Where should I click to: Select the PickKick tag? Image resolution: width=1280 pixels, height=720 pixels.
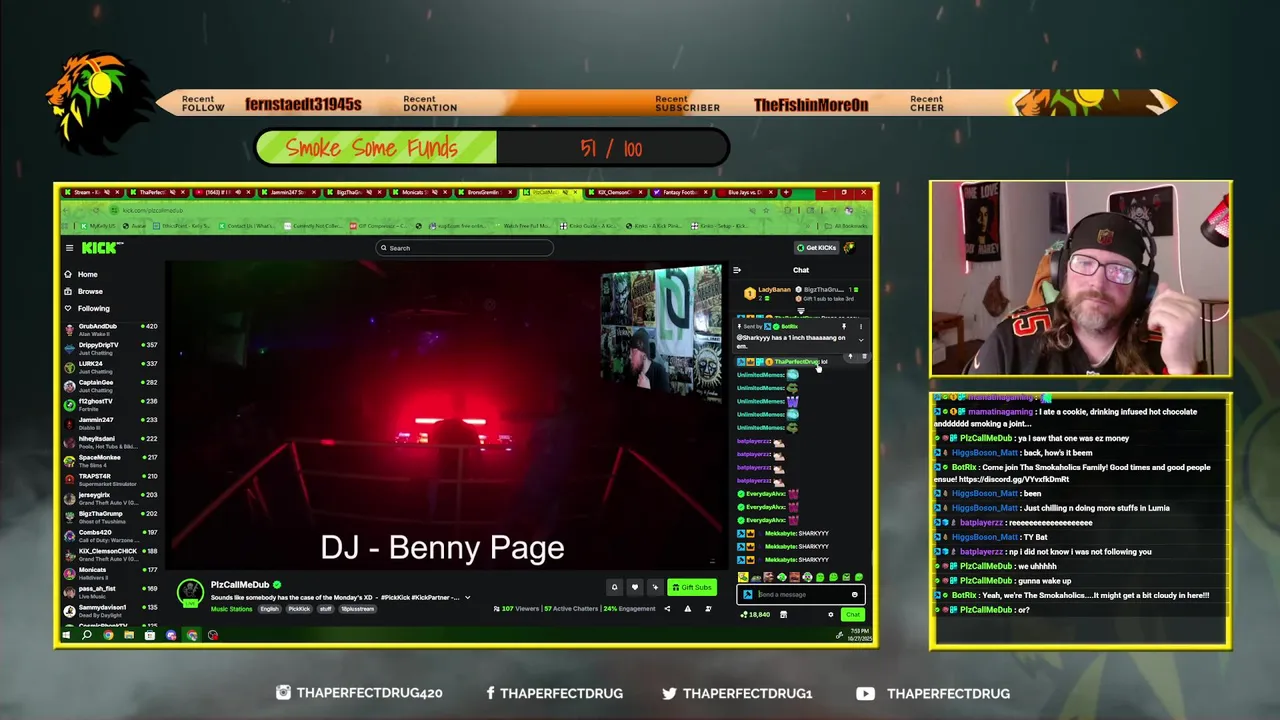pos(299,608)
